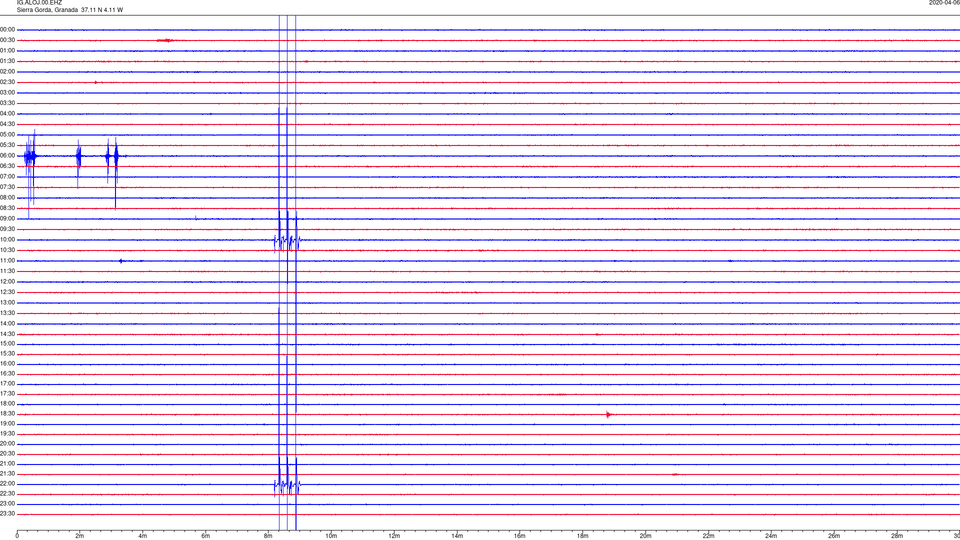Choose the 22:00 time label
The height and width of the screenshot is (540, 960).
coord(7,484)
